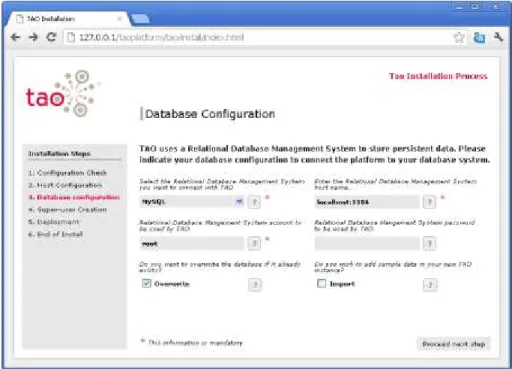Click the Proceed next step button

coord(453,344)
